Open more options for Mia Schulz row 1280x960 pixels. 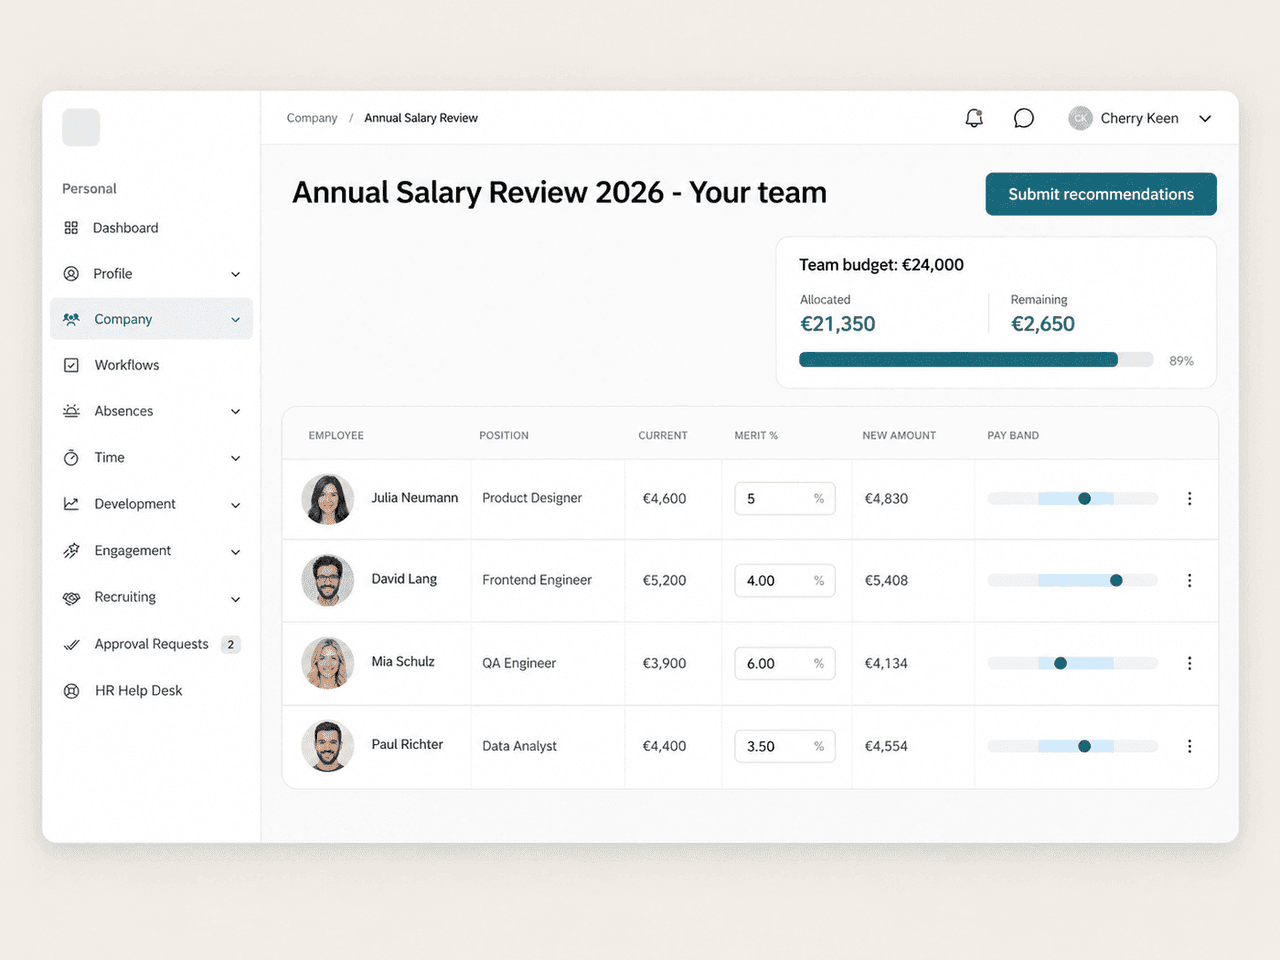pos(1189,663)
